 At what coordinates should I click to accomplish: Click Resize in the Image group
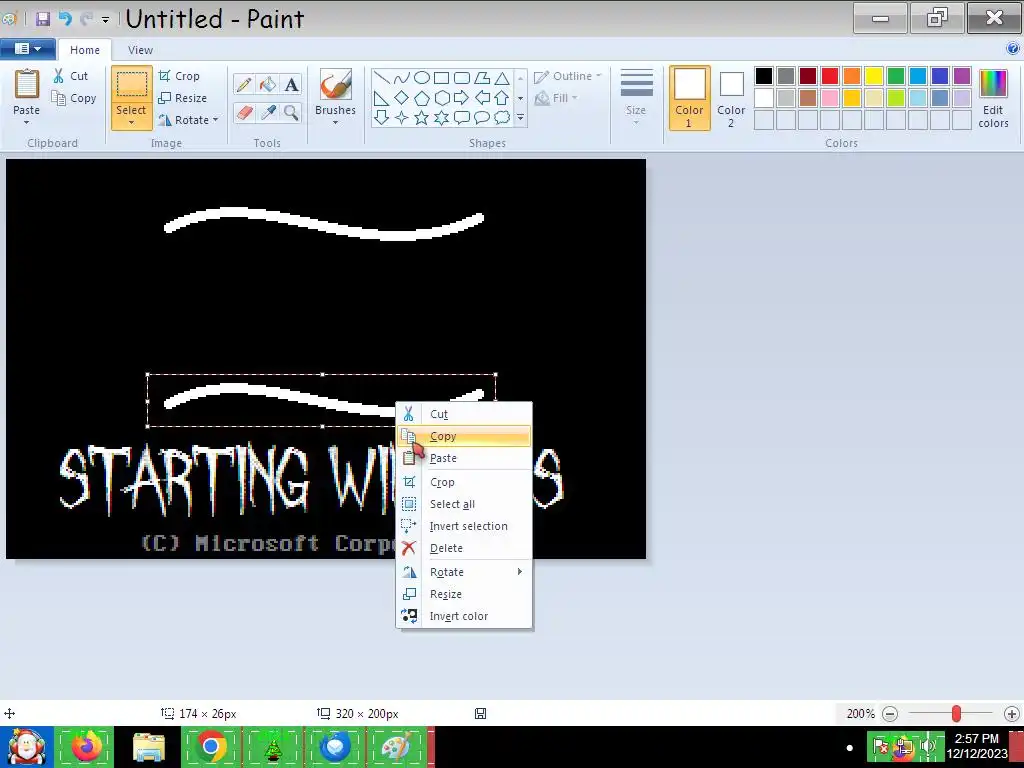(182, 98)
